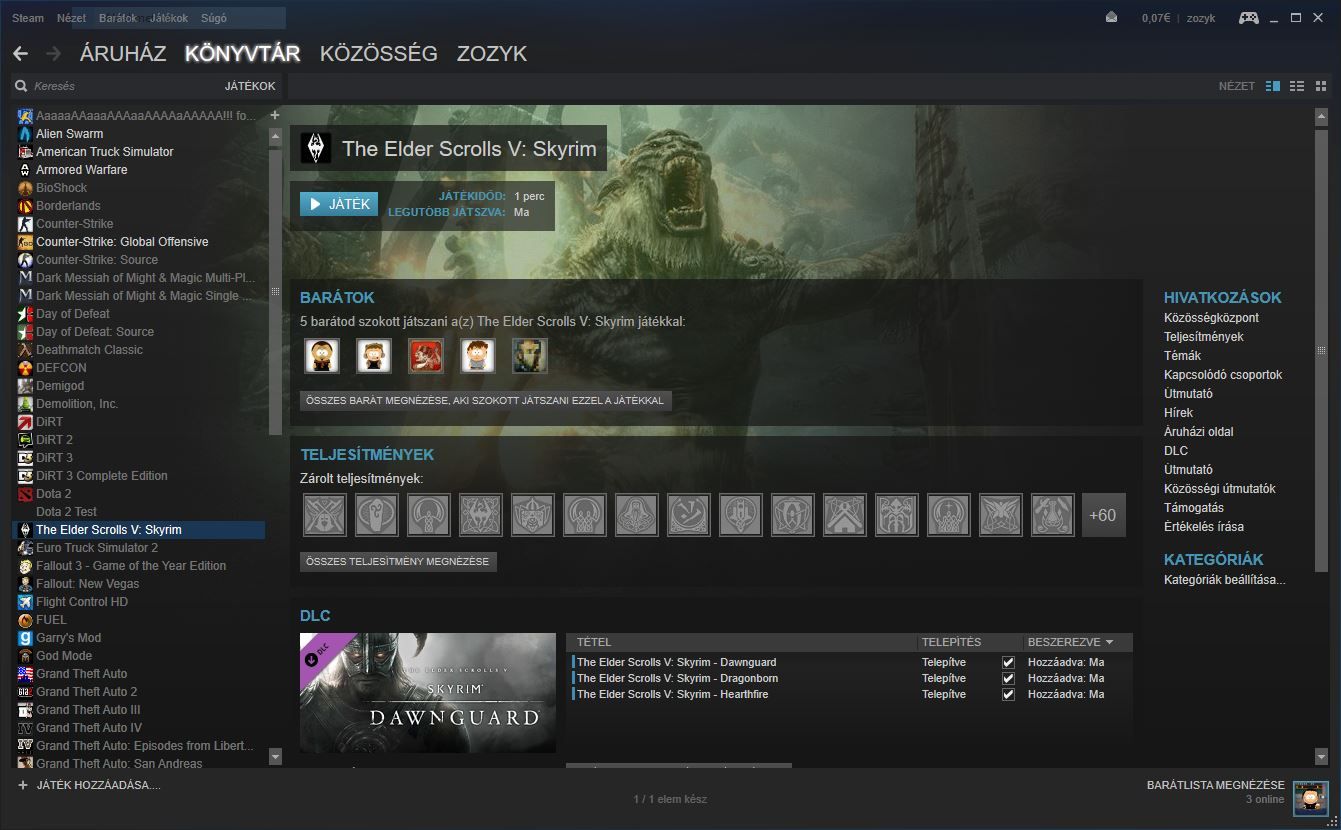Click the add game plus icon
The image size is (1341, 830).
pyautogui.click(x=23, y=785)
